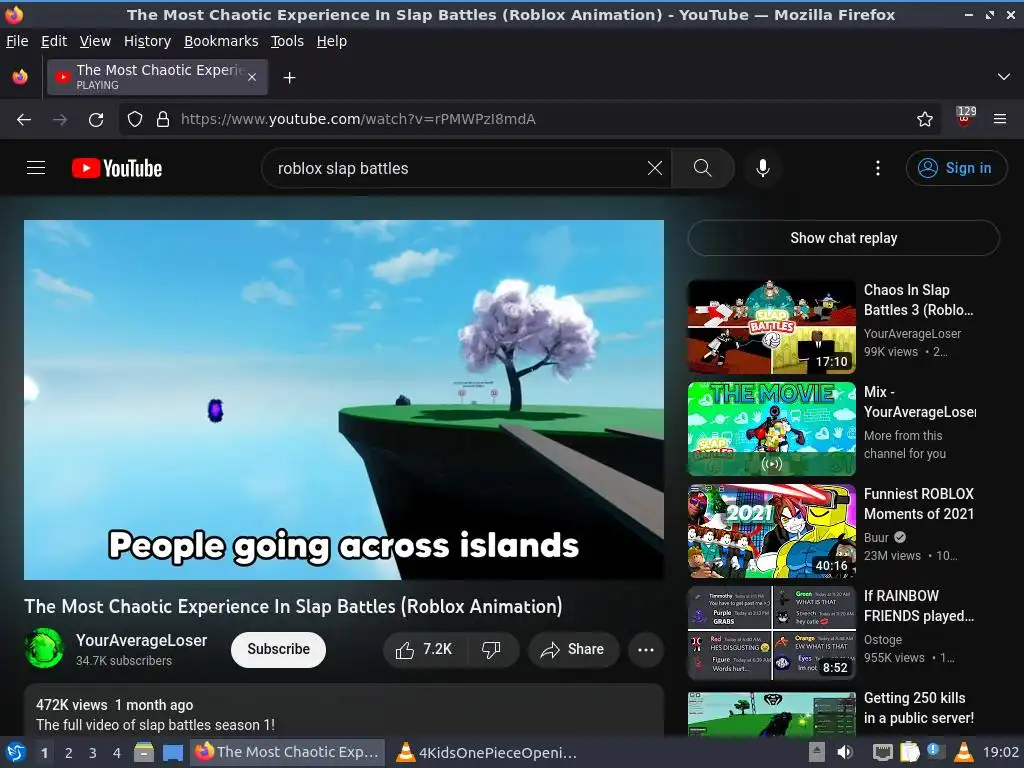Open YourAverageLoser channel name link

click(141, 641)
